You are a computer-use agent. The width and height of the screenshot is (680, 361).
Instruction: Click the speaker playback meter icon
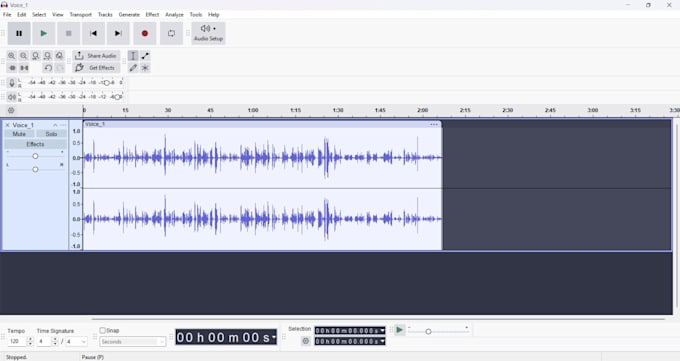tap(12, 97)
